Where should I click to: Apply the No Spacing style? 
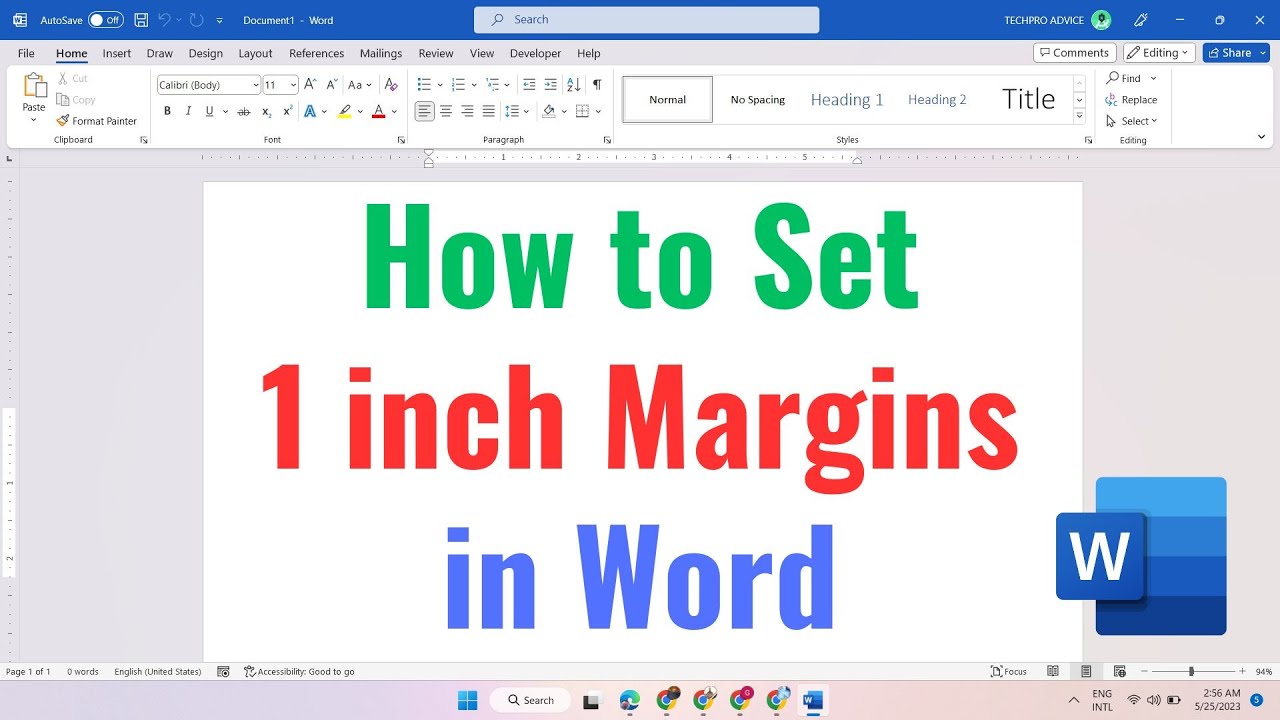(x=758, y=99)
